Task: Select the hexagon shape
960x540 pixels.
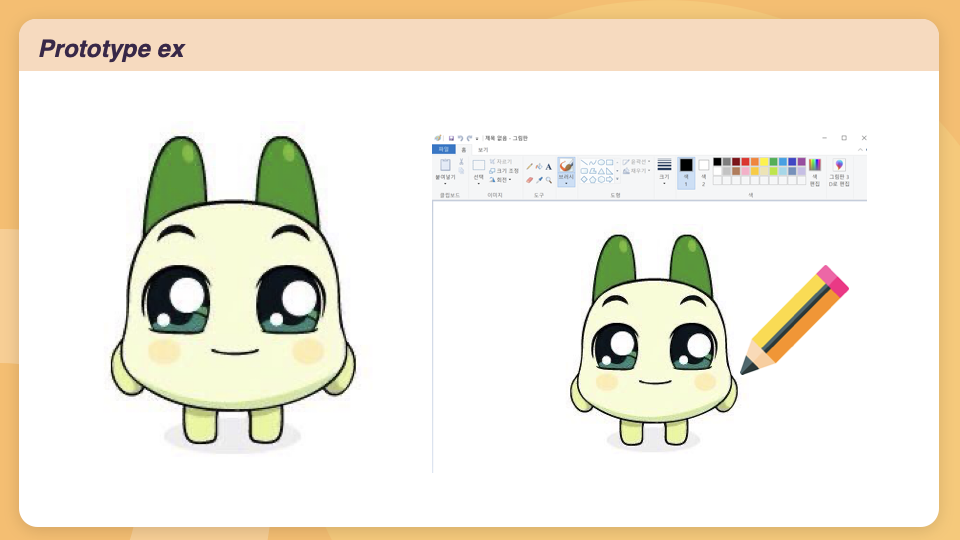Action: click(x=601, y=179)
